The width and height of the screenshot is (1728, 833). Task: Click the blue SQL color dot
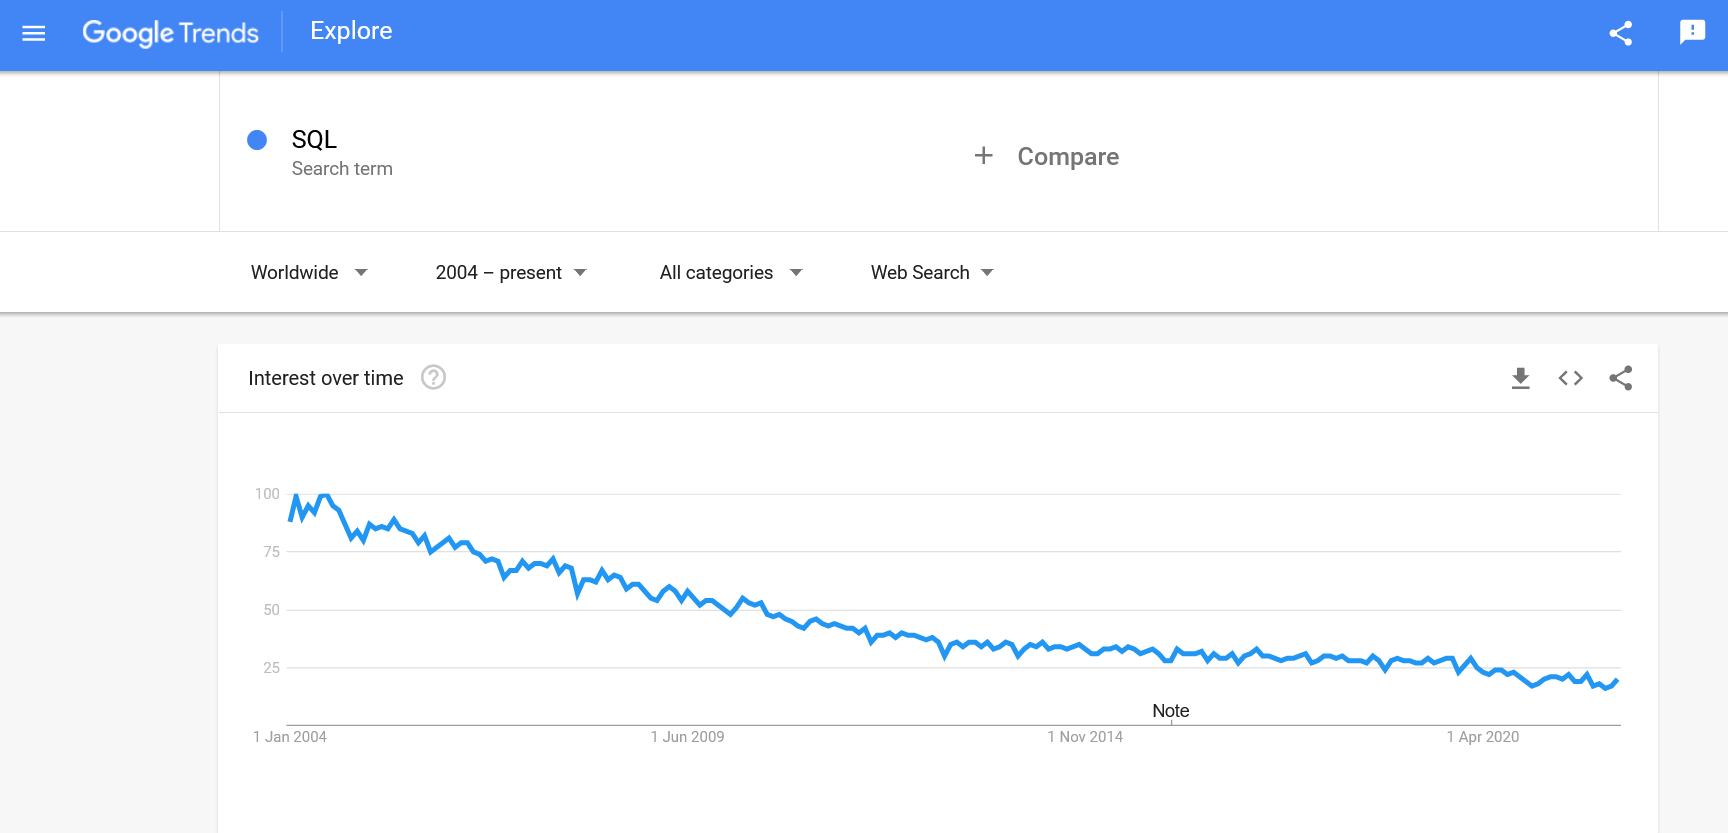coord(257,140)
